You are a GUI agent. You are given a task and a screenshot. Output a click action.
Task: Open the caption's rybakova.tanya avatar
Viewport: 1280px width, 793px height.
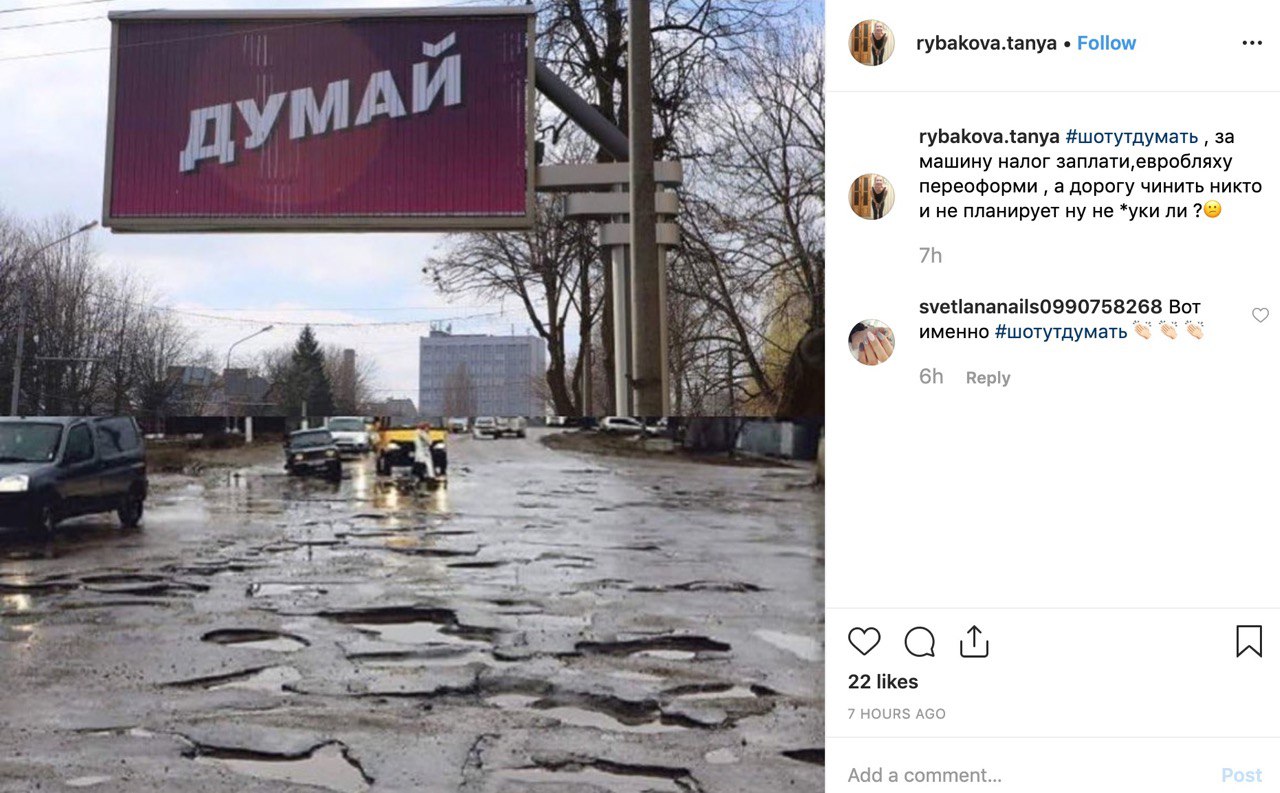click(871, 196)
